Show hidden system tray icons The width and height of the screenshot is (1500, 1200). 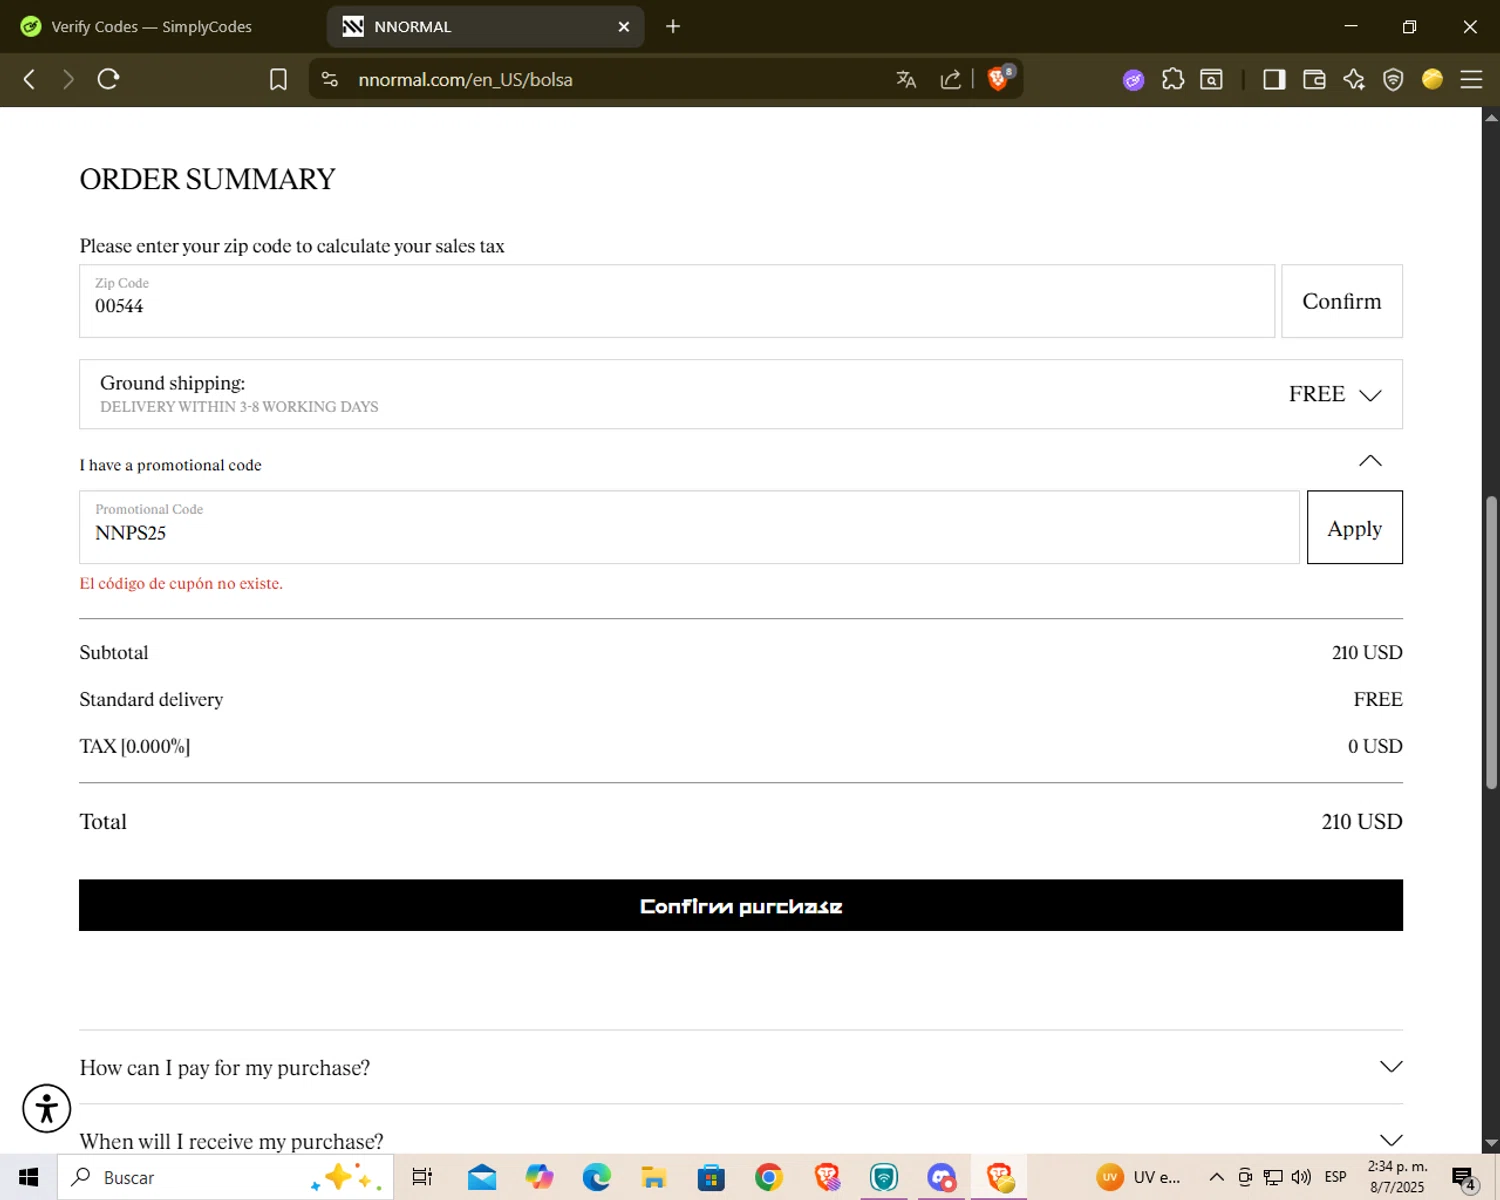click(1216, 1177)
